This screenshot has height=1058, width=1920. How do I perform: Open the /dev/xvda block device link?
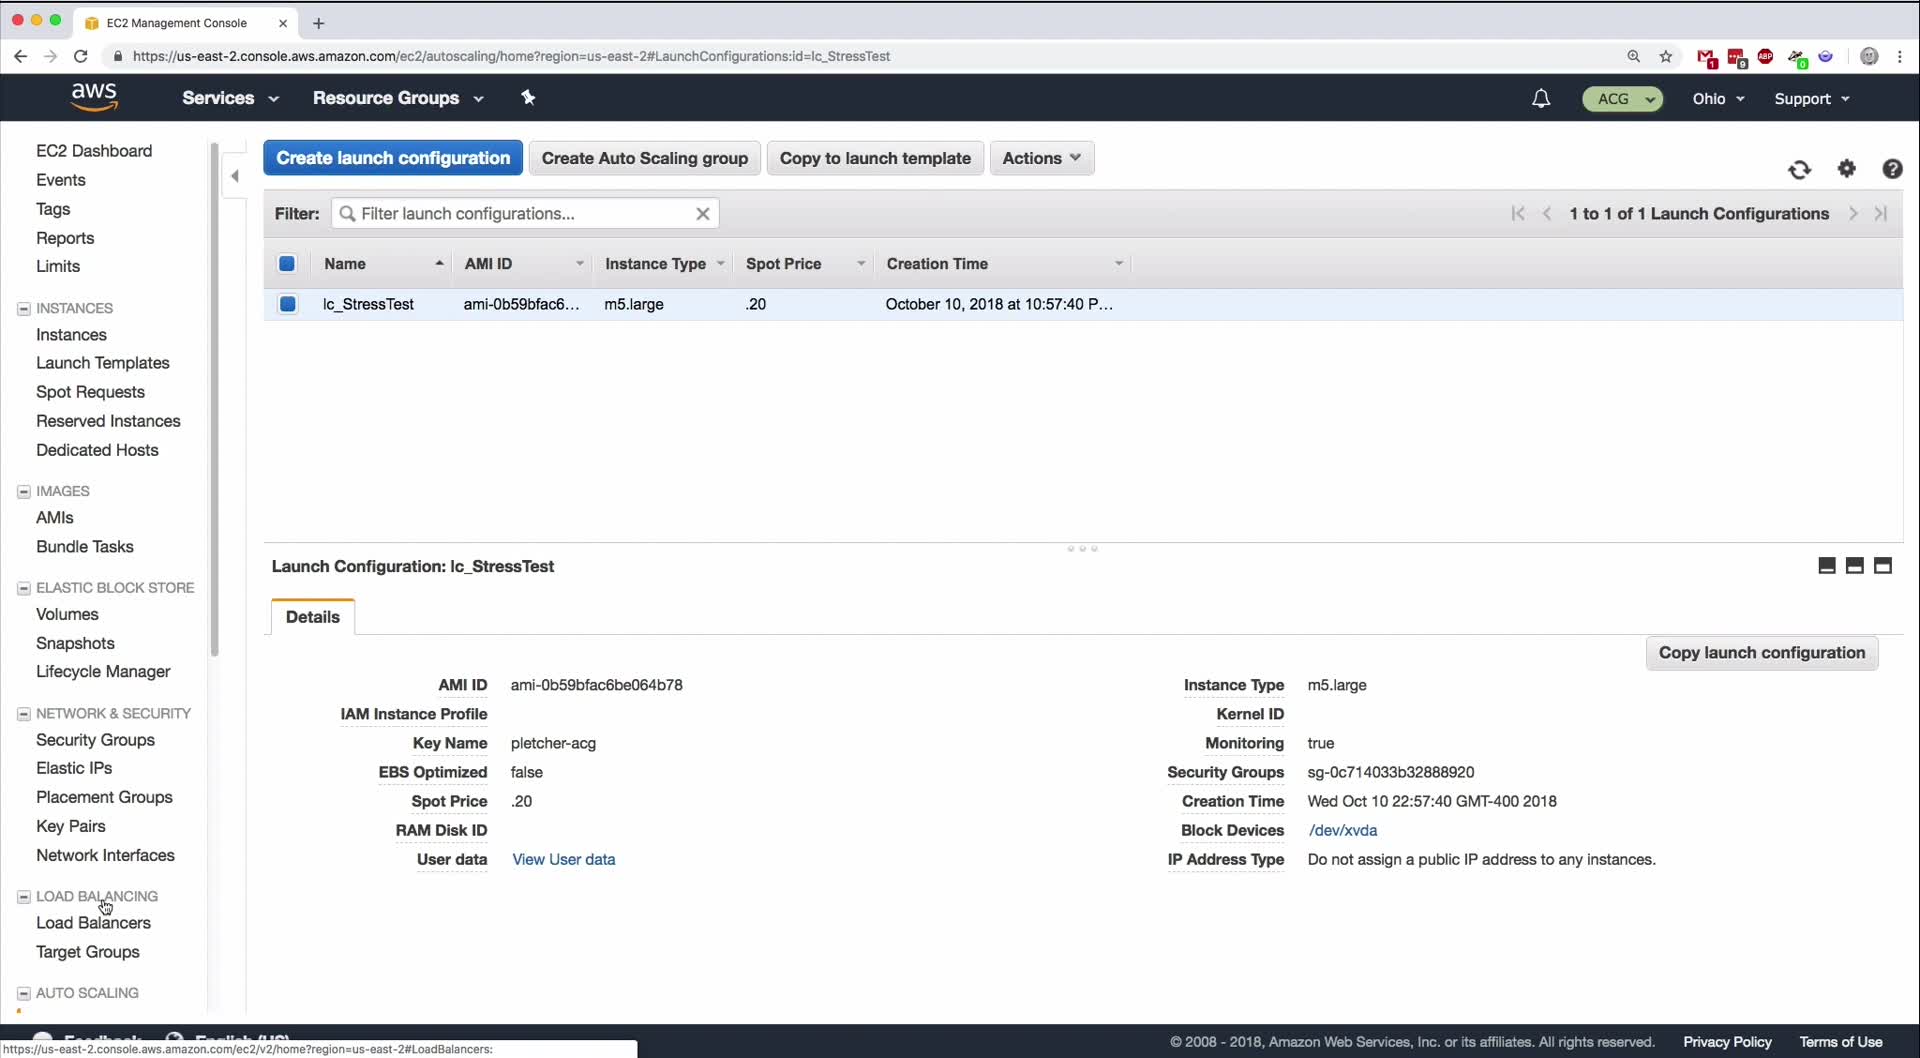coord(1343,831)
